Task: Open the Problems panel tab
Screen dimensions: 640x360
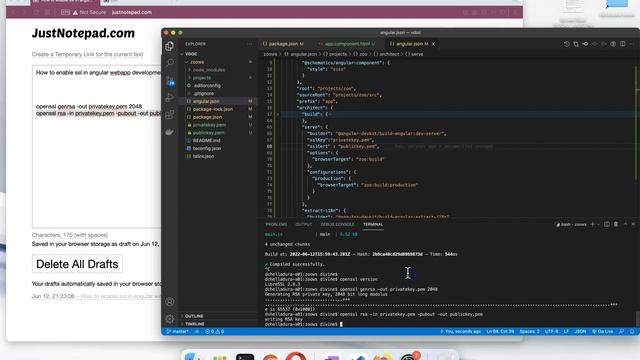Action: coord(276,224)
